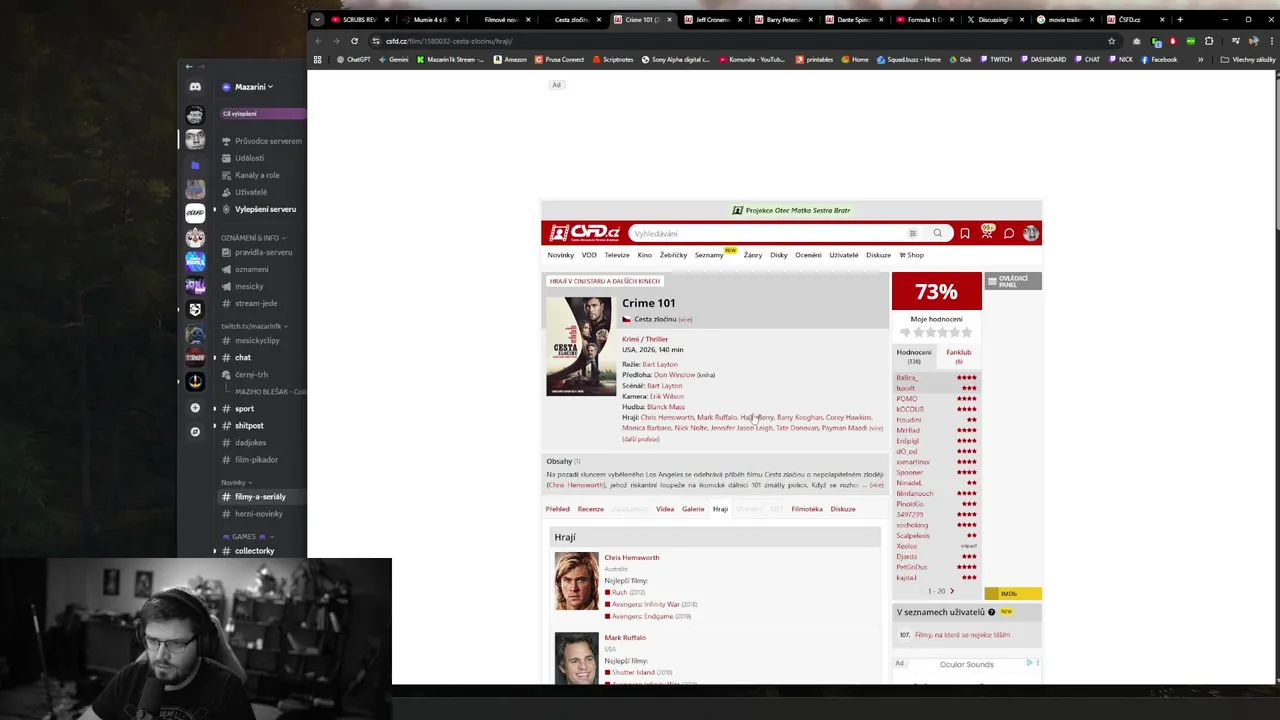Open the Chrome tab search dropdown
The width and height of the screenshot is (1280, 720).
point(317,19)
